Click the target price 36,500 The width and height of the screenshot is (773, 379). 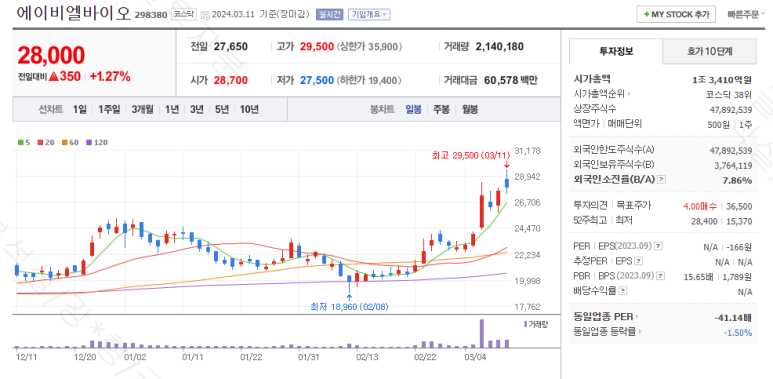pyautogui.click(x=739, y=206)
